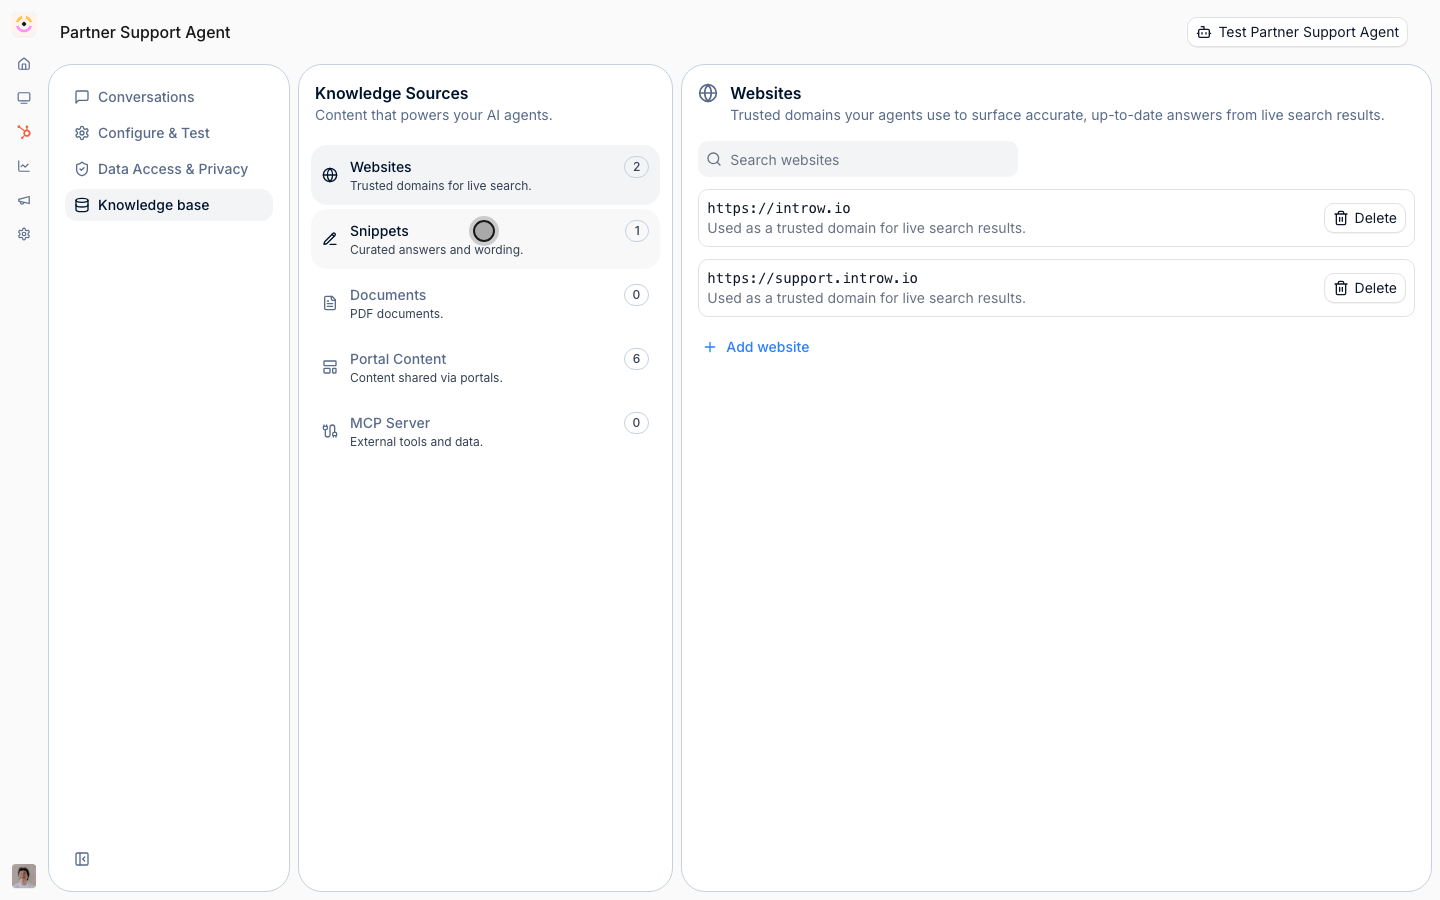The height and width of the screenshot is (900, 1440).
Task: Click the user avatar thumbnail
Action: coord(24,876)
